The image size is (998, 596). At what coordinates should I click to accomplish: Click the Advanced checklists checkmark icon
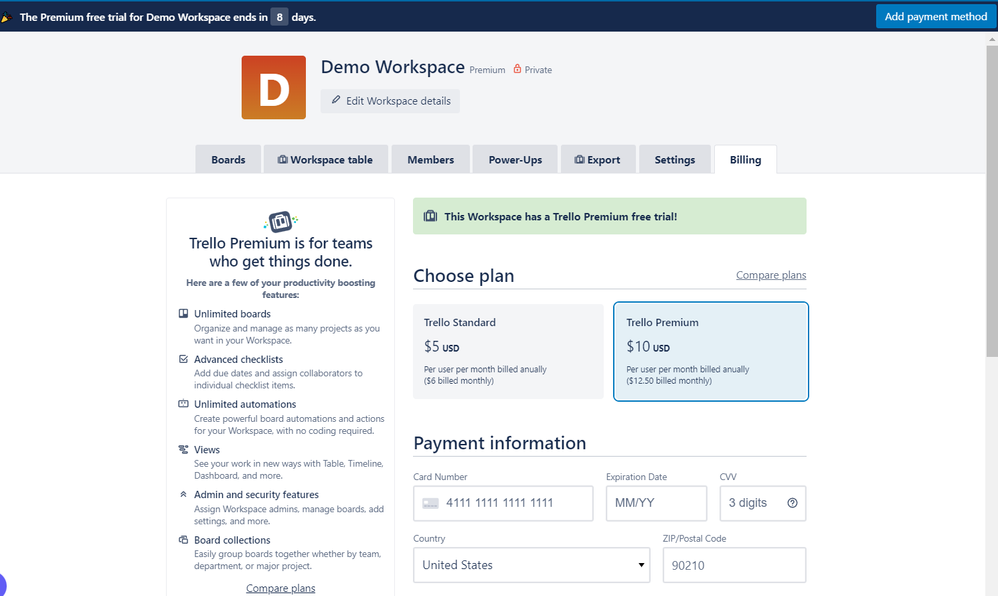point(185,359)
